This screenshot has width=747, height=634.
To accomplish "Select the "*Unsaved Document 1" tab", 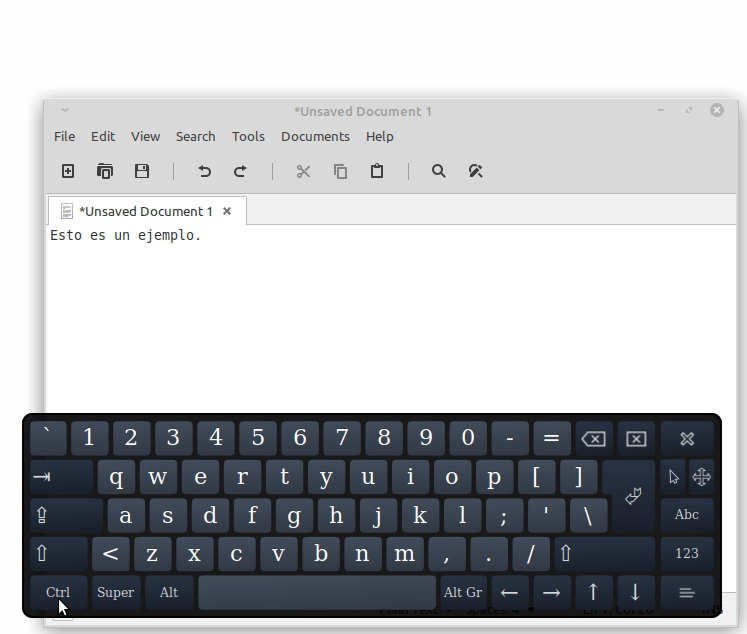I will [146, 211].
